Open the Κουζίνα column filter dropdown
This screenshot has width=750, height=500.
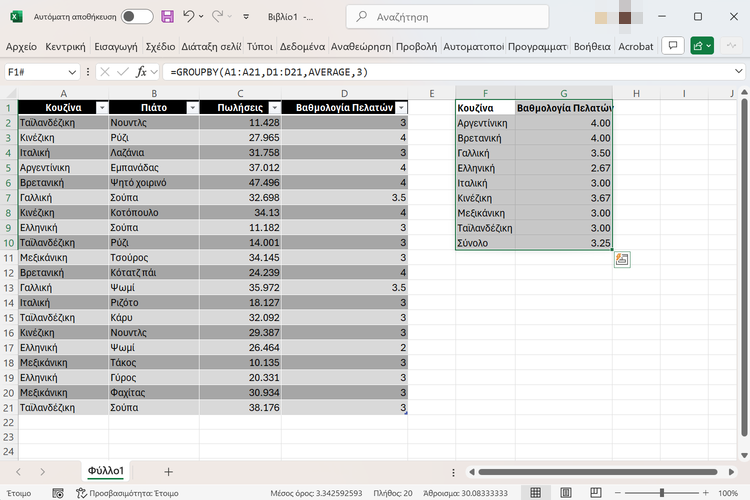pos(102,108)
